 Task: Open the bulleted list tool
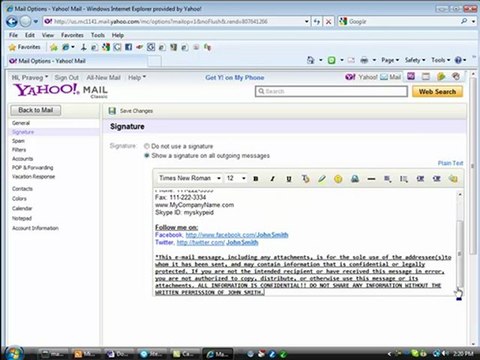(404, 179)
